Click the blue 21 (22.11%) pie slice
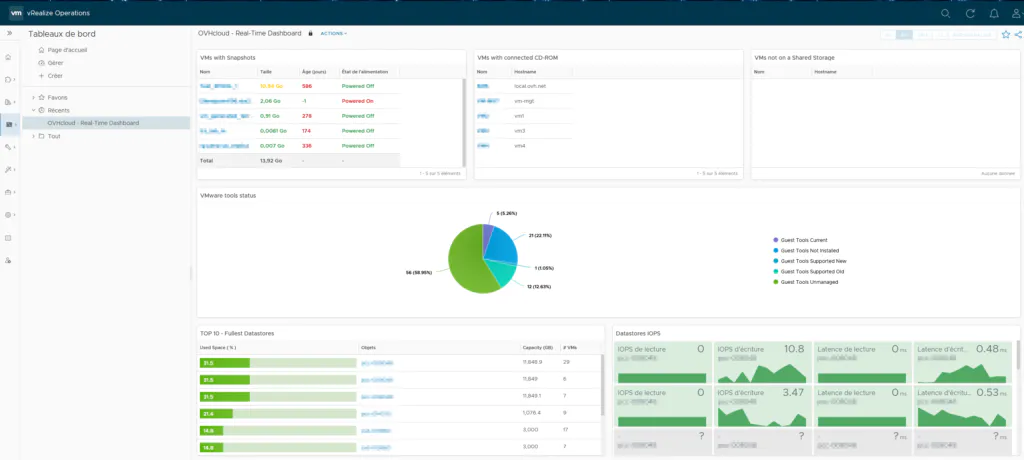 click(503, 246)
